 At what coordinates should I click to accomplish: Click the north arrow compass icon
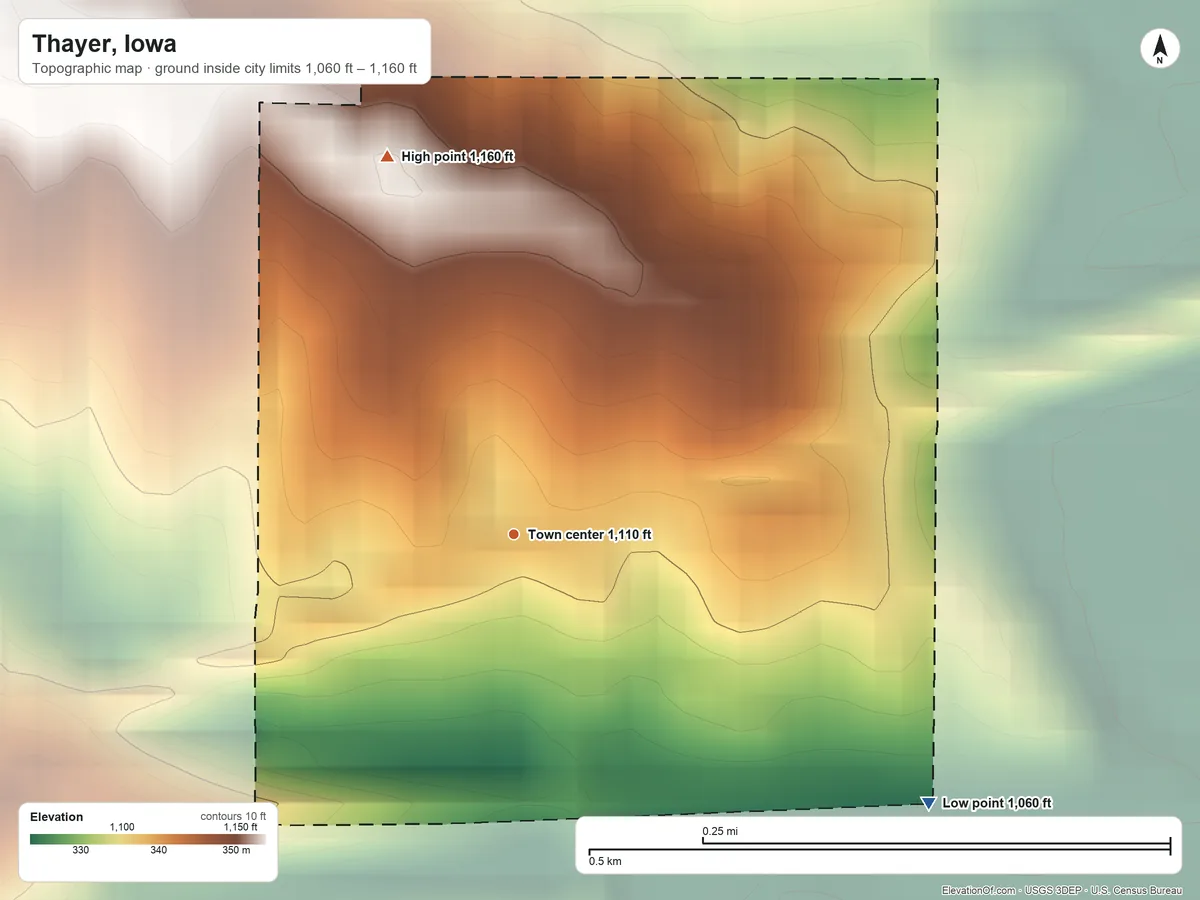tap(1159, 49)
